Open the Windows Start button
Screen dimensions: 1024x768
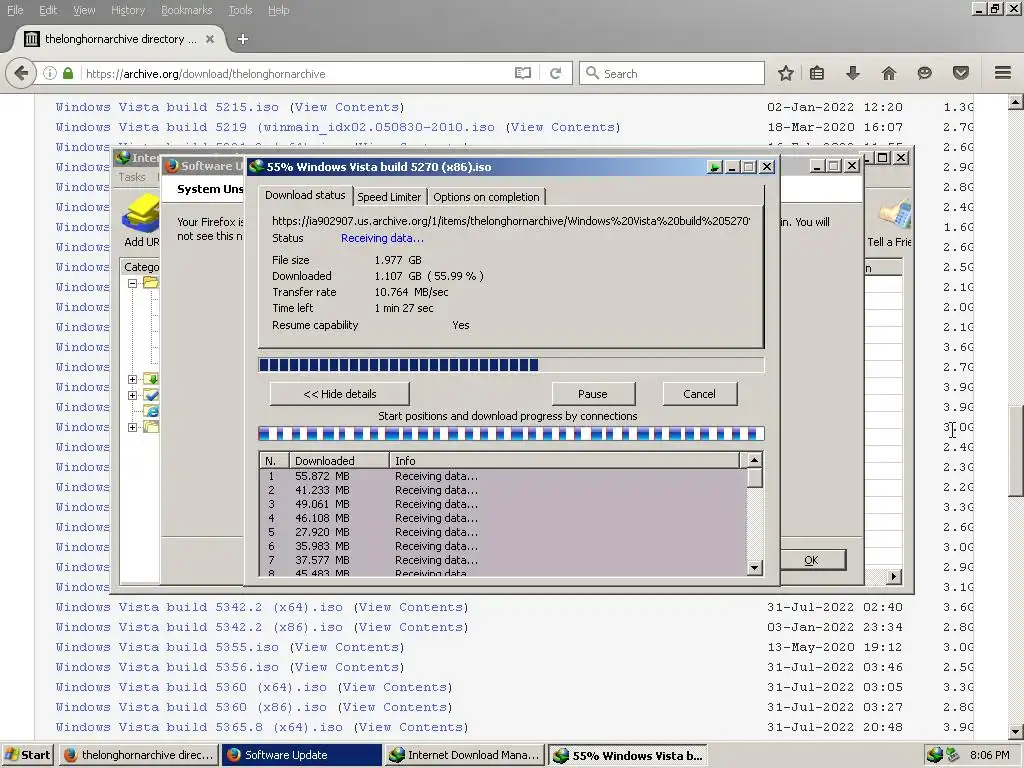pyautogui.click(x=27, y=755)
